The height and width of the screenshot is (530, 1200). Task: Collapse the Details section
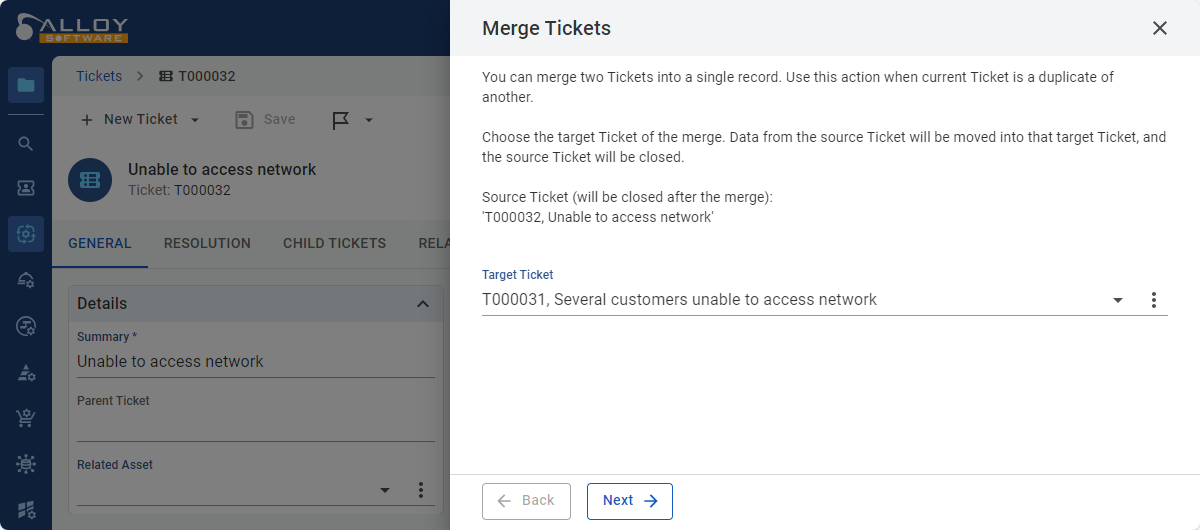[x=423, y=304]
